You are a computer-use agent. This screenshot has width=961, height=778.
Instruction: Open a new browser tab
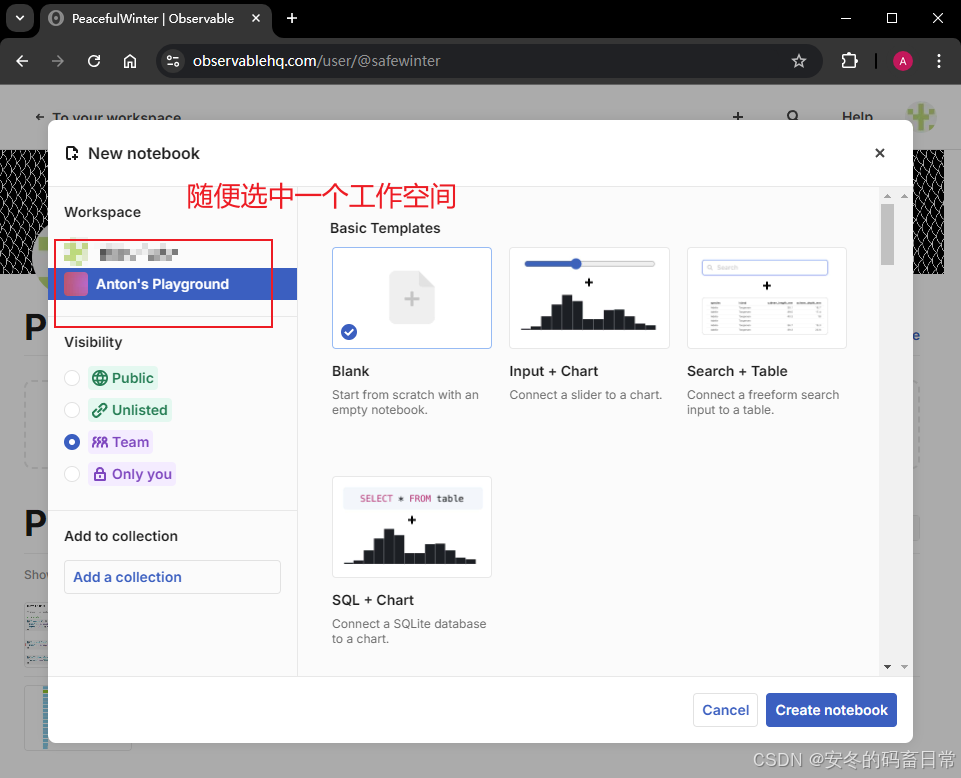point(292,18)
